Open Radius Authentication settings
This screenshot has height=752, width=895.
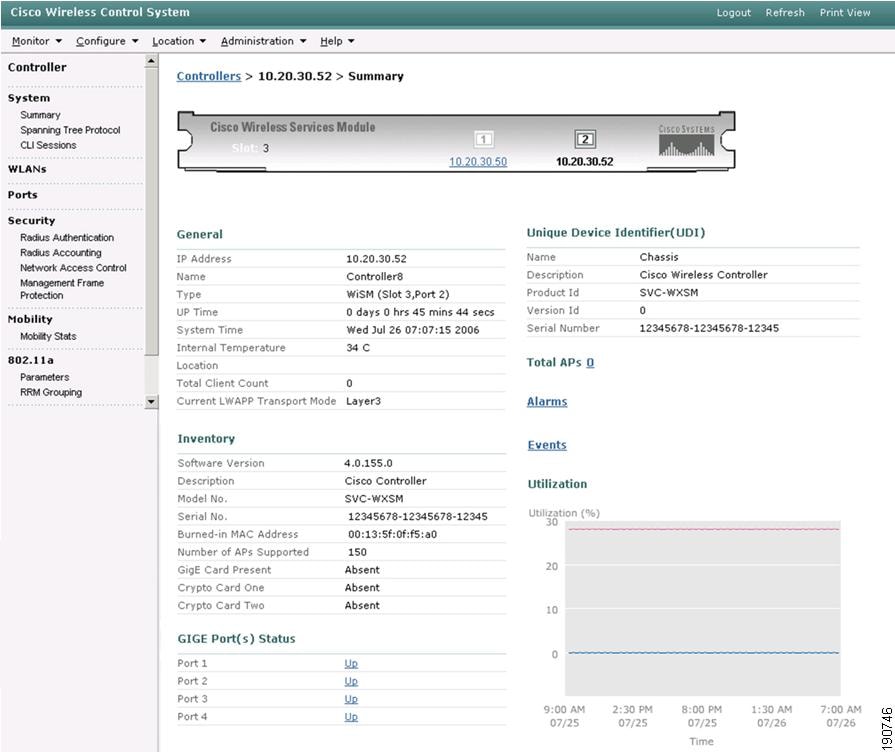click(67, 238)
